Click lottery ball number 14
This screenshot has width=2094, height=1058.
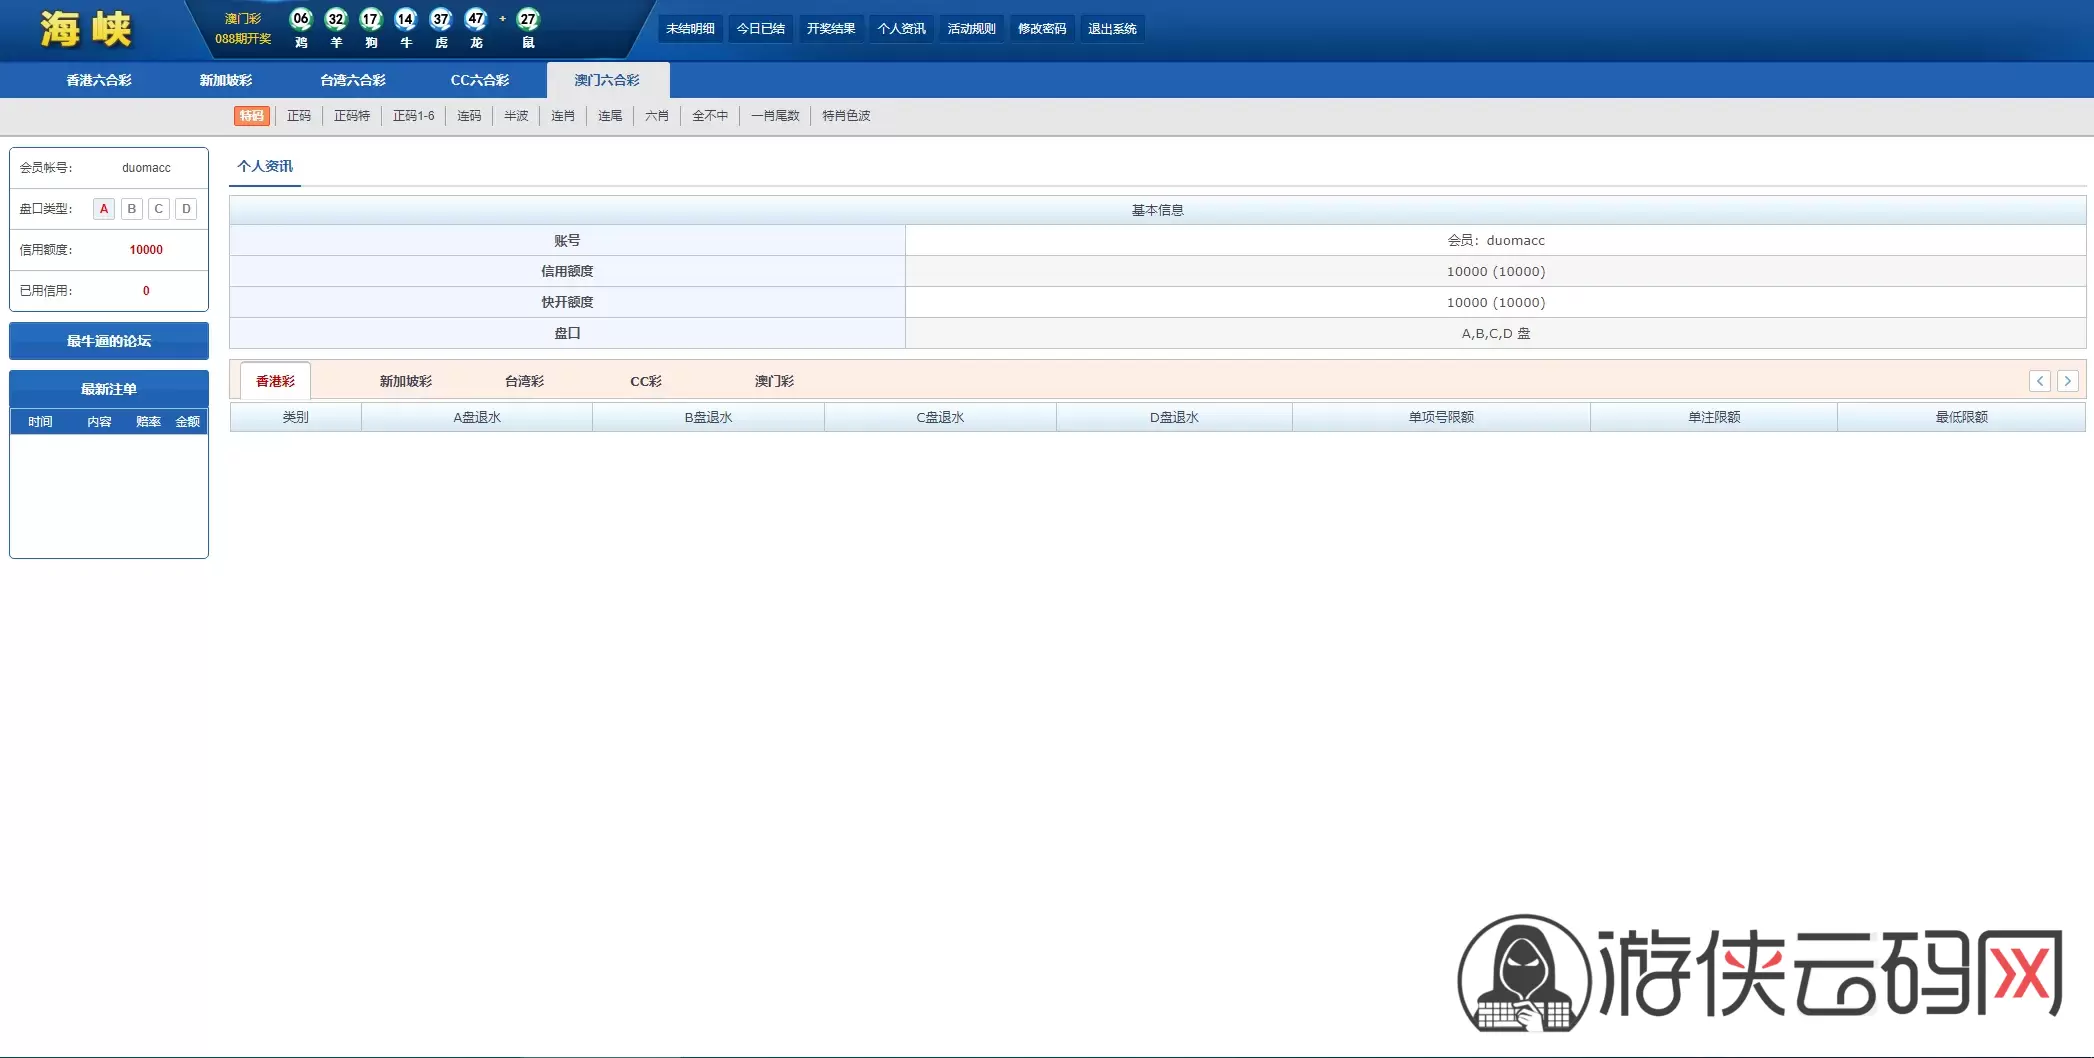tap(406, 19)
